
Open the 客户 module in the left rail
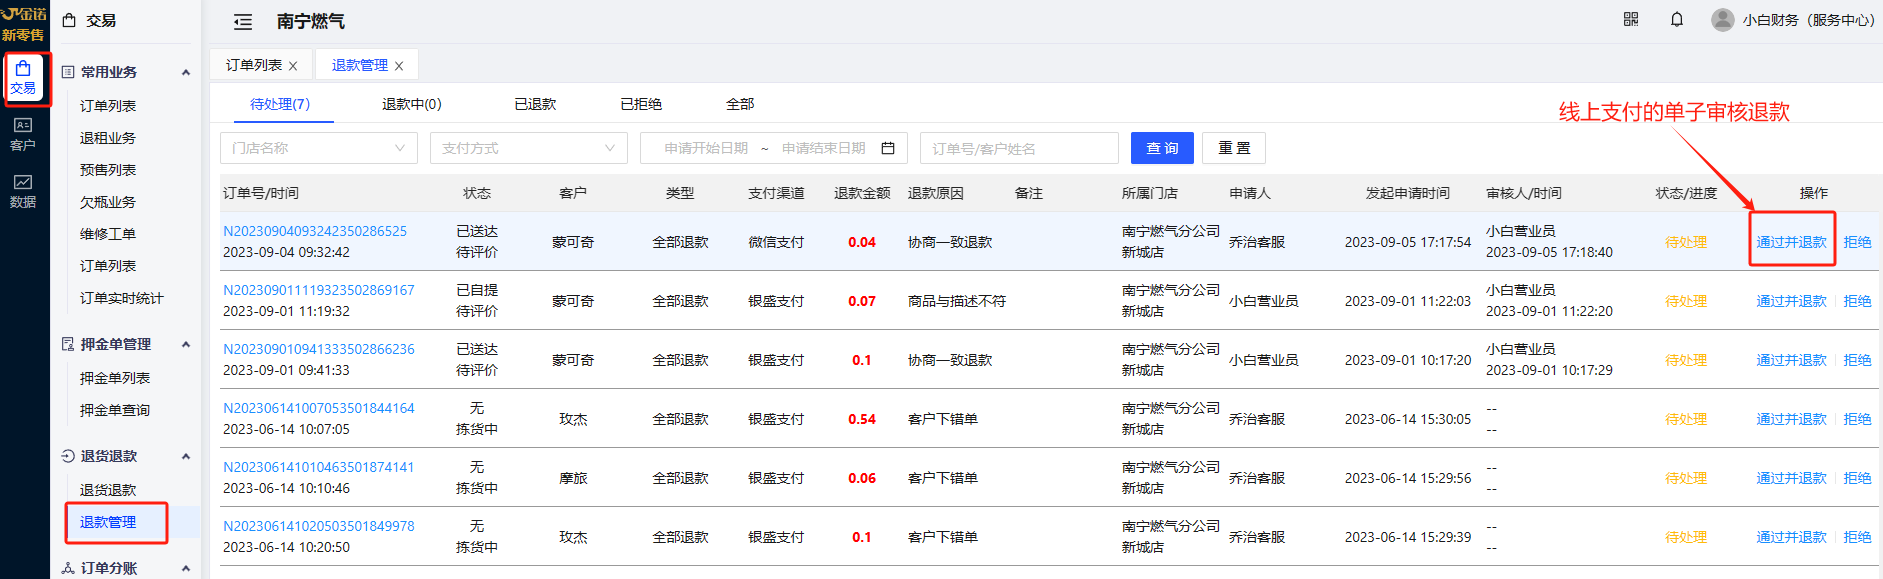pos(23,135)
